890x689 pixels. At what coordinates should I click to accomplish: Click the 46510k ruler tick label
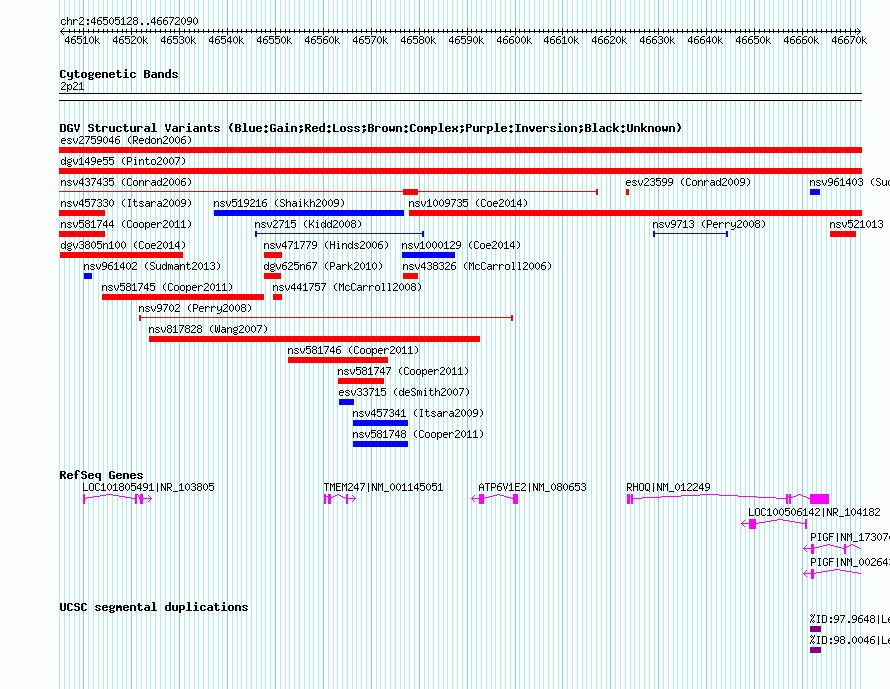tap(82, 40)
